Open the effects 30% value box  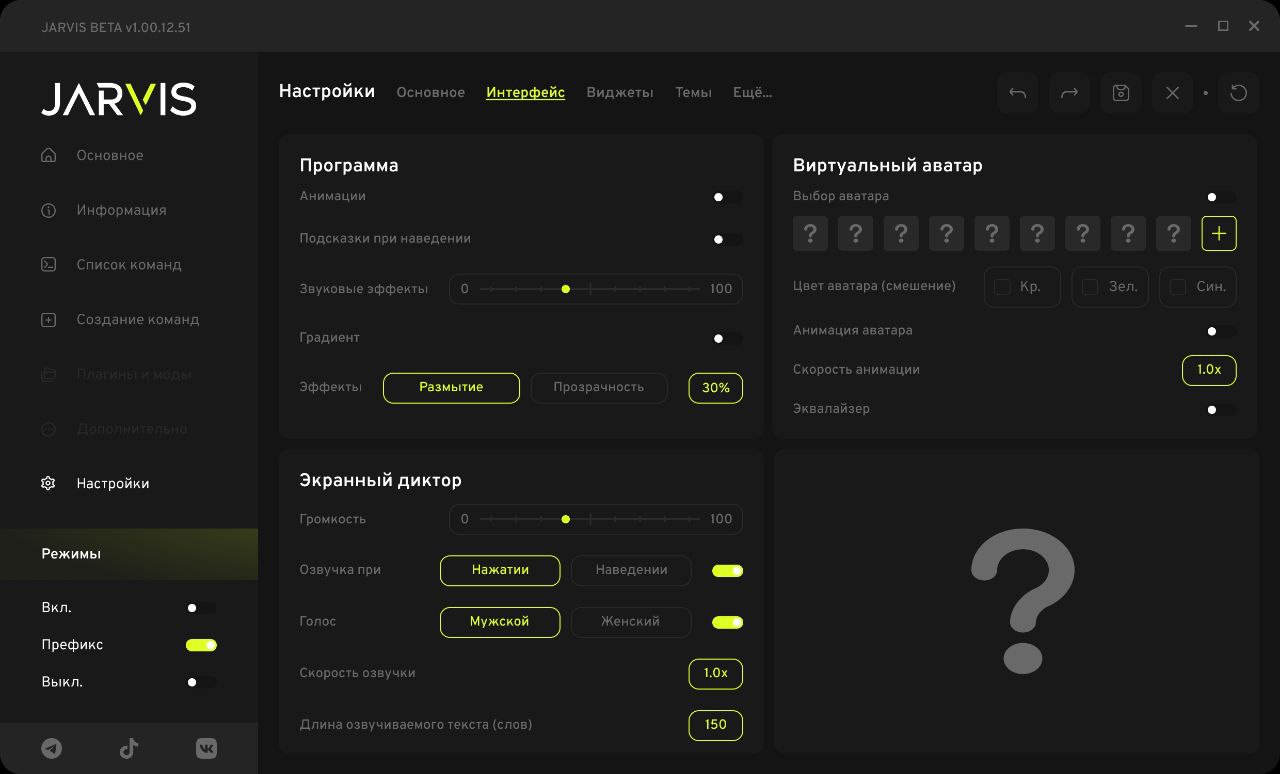[715, 388]
